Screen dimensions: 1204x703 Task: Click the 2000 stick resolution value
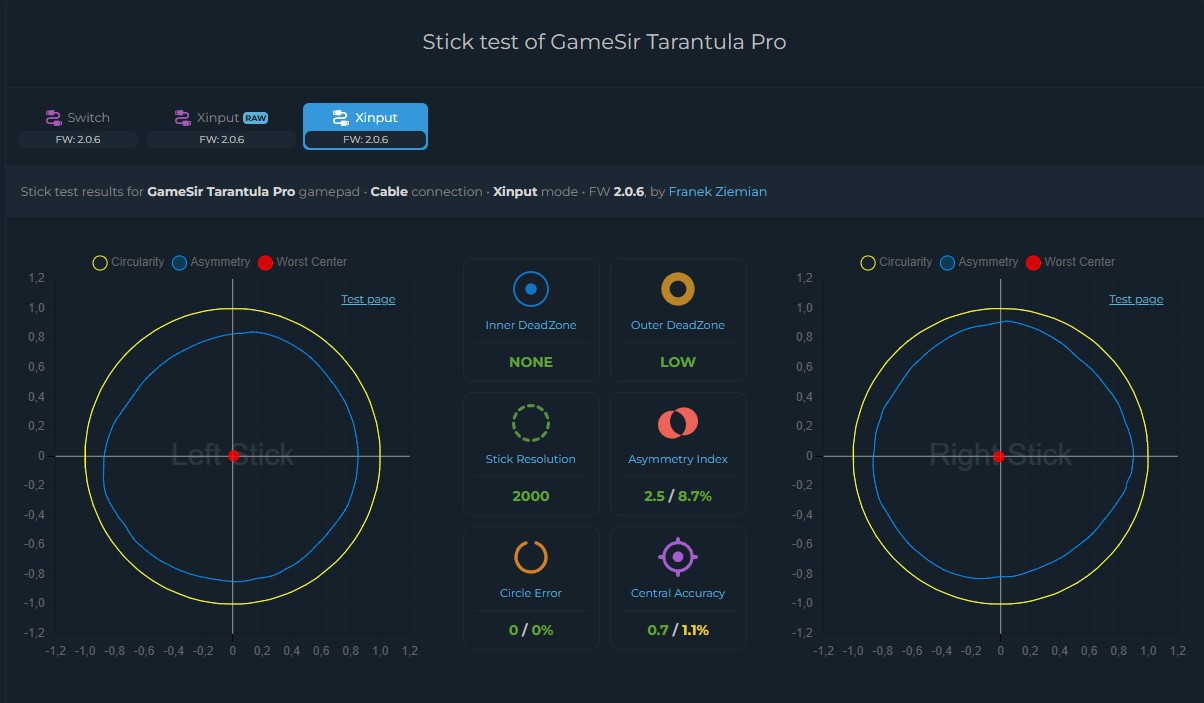pos(531,496)
